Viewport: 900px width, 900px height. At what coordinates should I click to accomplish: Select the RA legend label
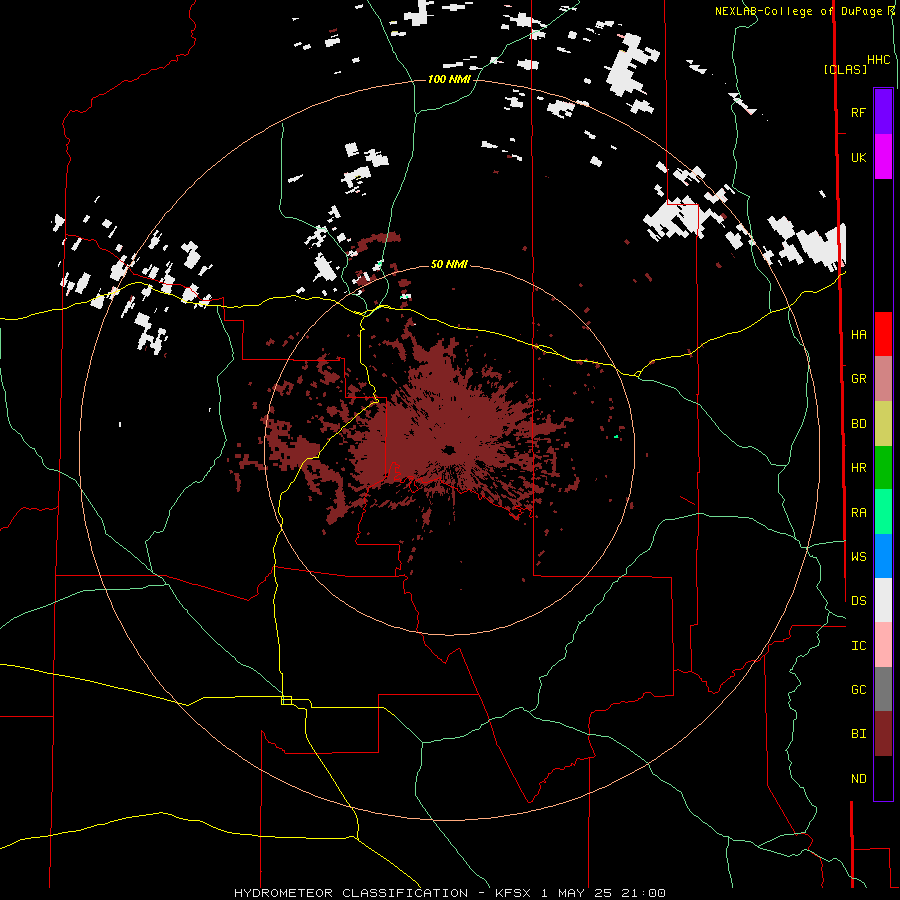(858, 513)
